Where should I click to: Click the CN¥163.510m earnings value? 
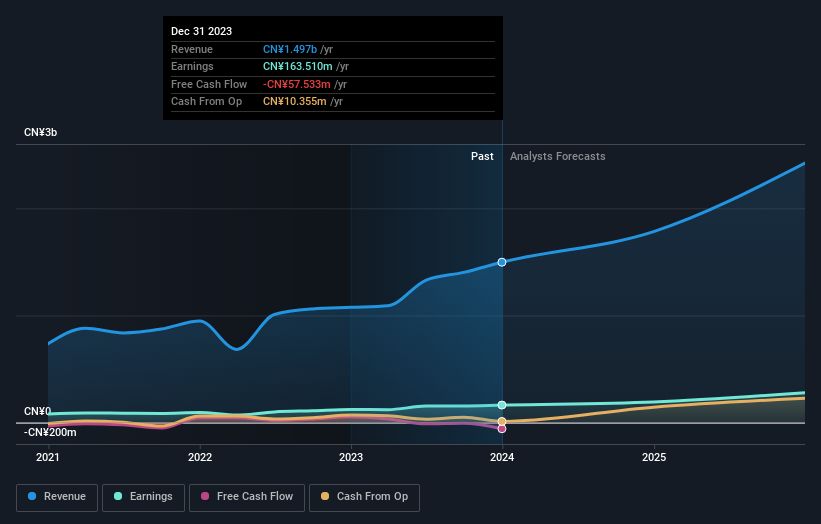pyautogui.click(x=297, y=66)
